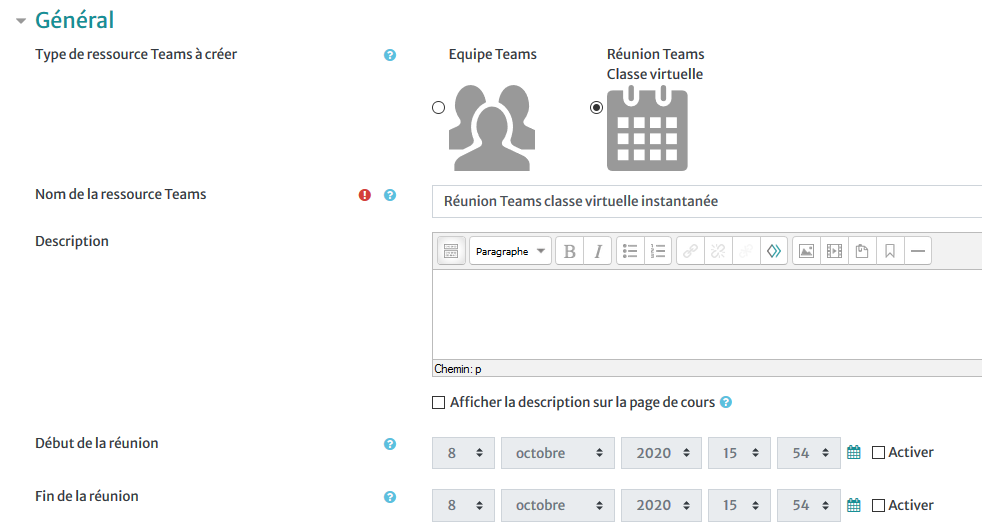Insert a numbered list
Screen dimensions: 982x528
tap(657, 251)
